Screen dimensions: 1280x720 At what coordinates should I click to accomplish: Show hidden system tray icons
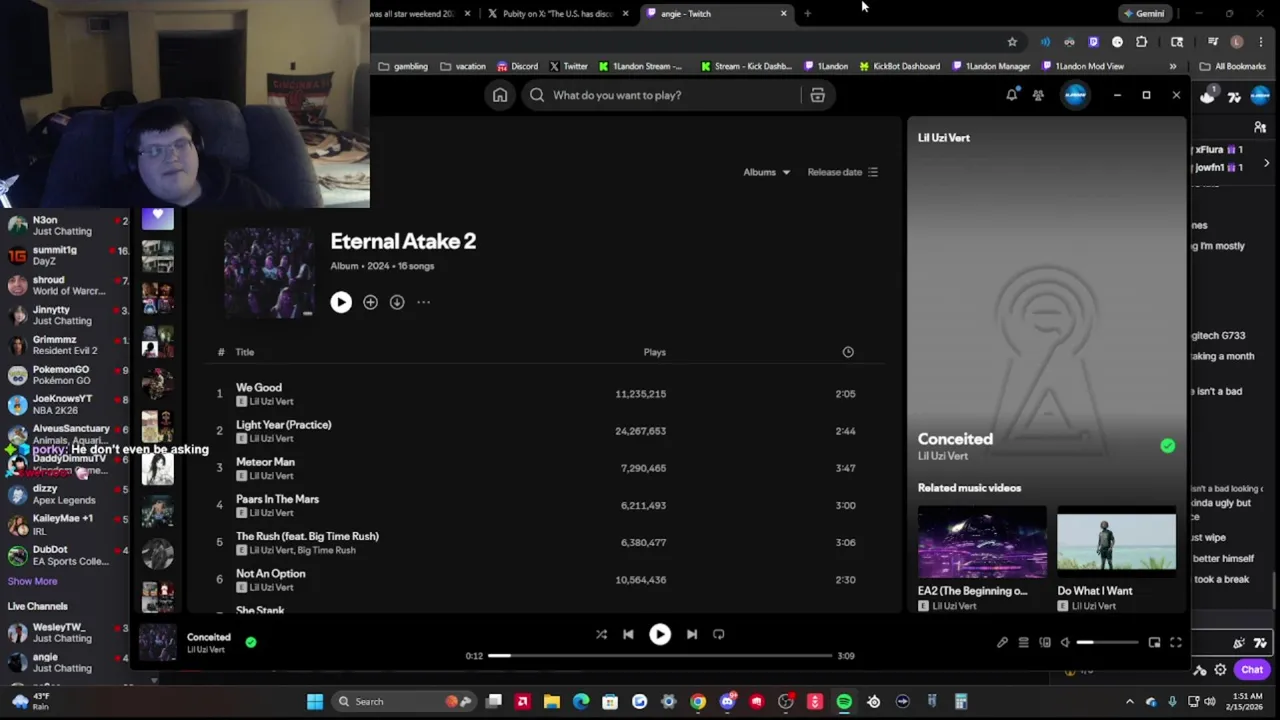(1130, 702)
